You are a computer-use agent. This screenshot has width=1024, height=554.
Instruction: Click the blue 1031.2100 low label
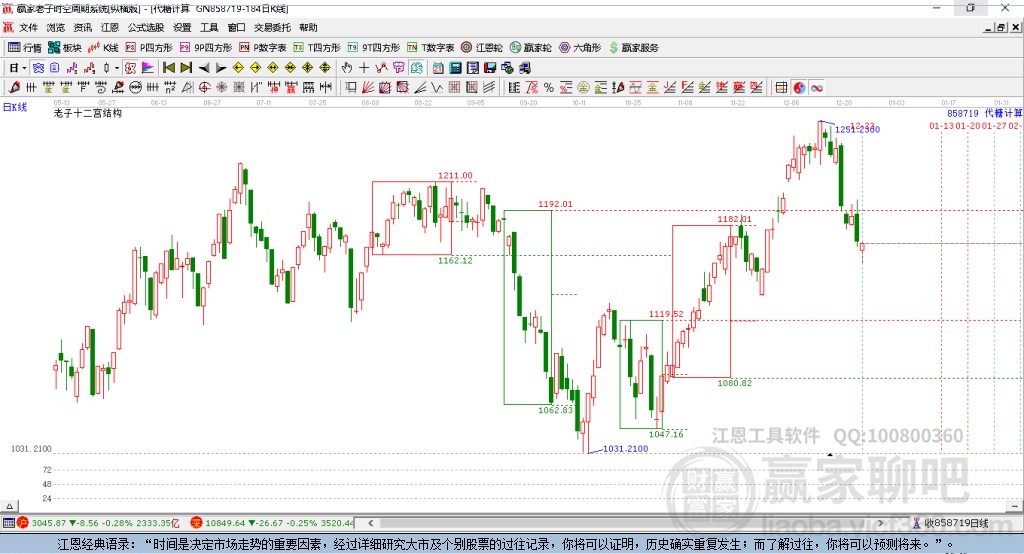click(x=626, y=449)
